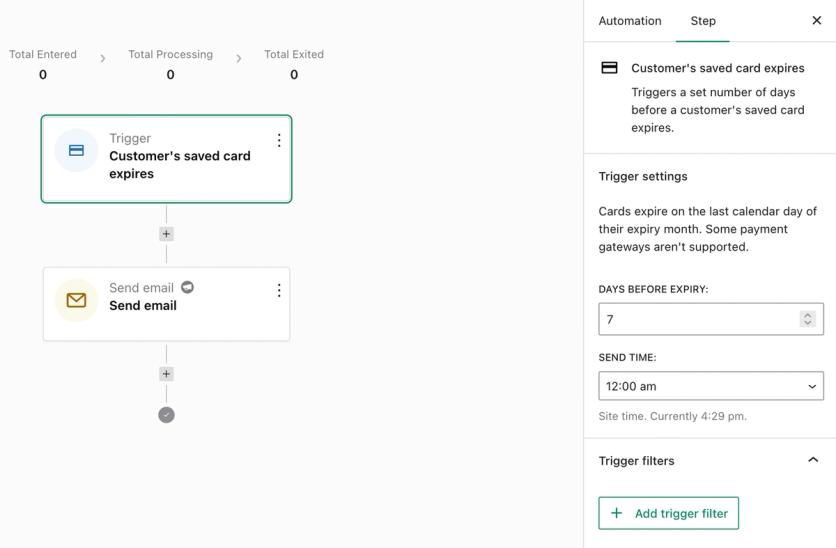Click the yellow envelope icon in Send email step
The height and width of the screenshot is (548, 836).
point(76,300)
